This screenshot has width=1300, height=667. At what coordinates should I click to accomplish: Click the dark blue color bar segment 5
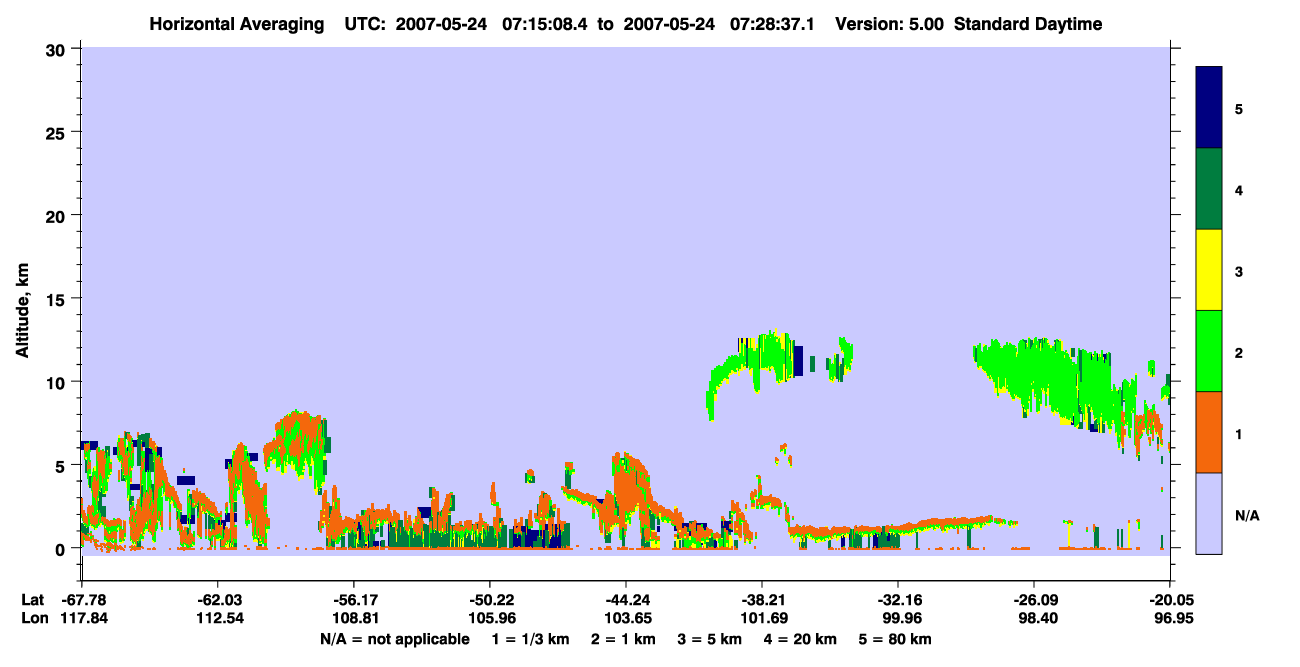coord(1209,108)
